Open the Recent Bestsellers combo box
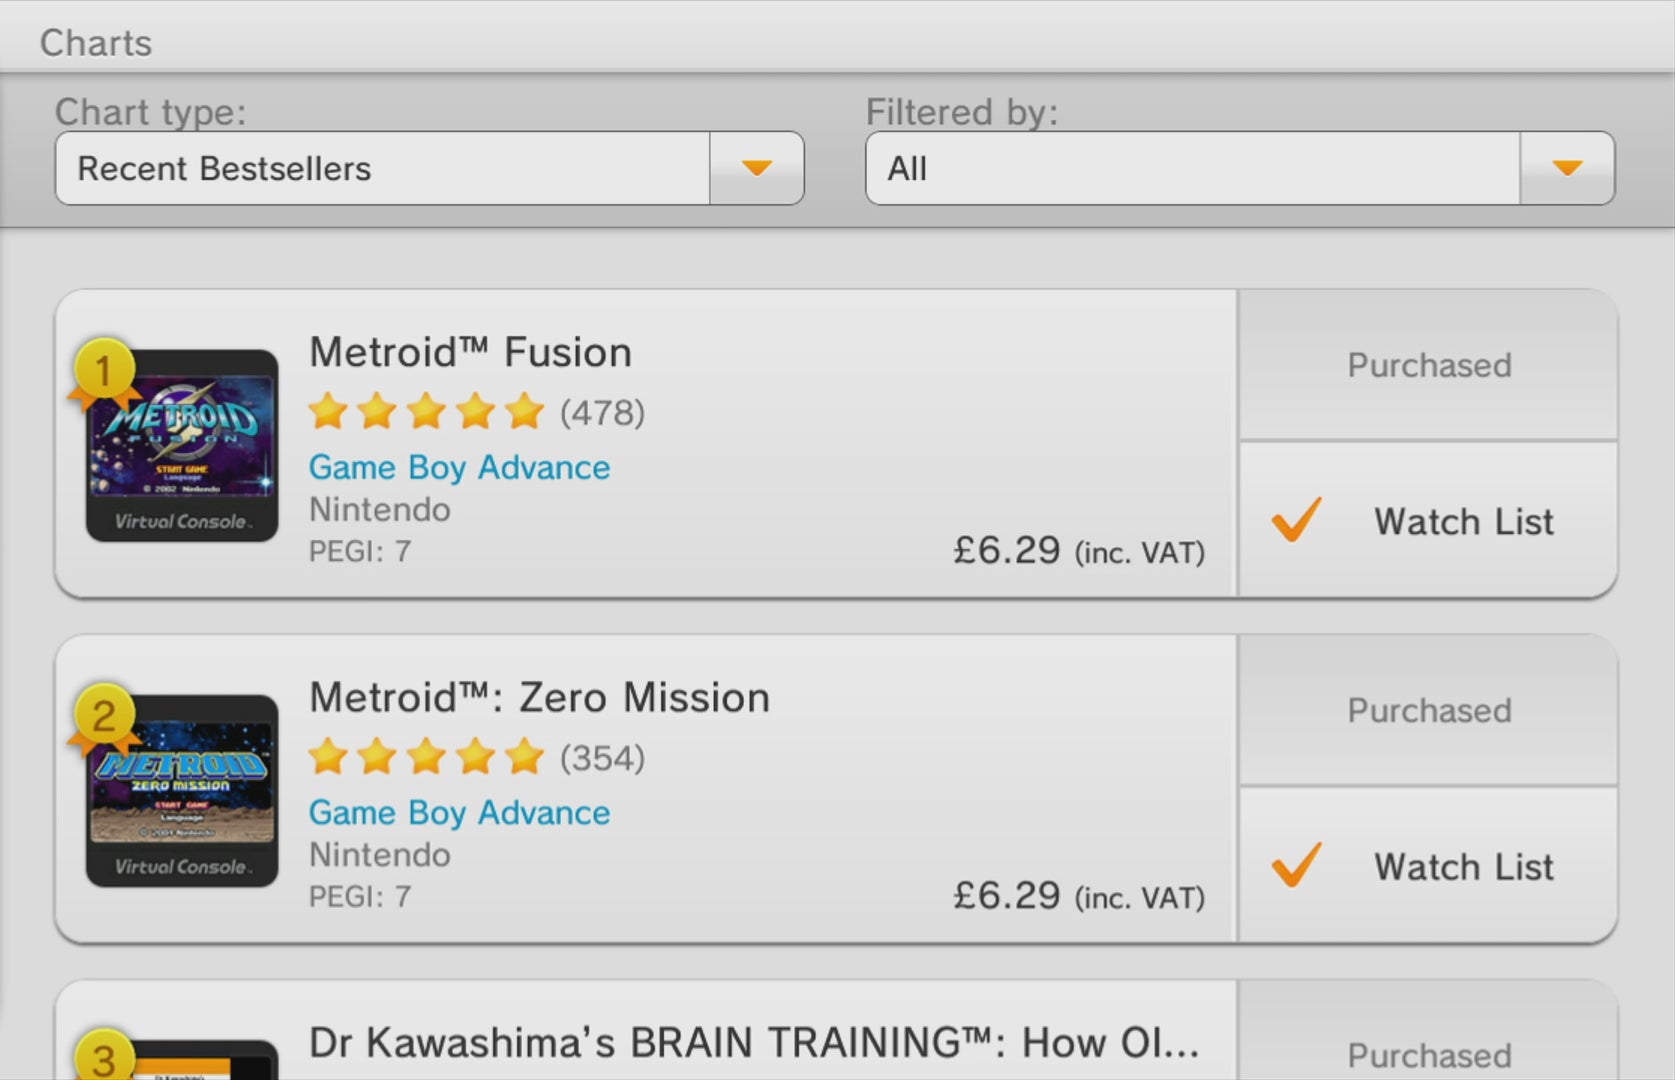 pyautogui.click(x=429, y=168)
